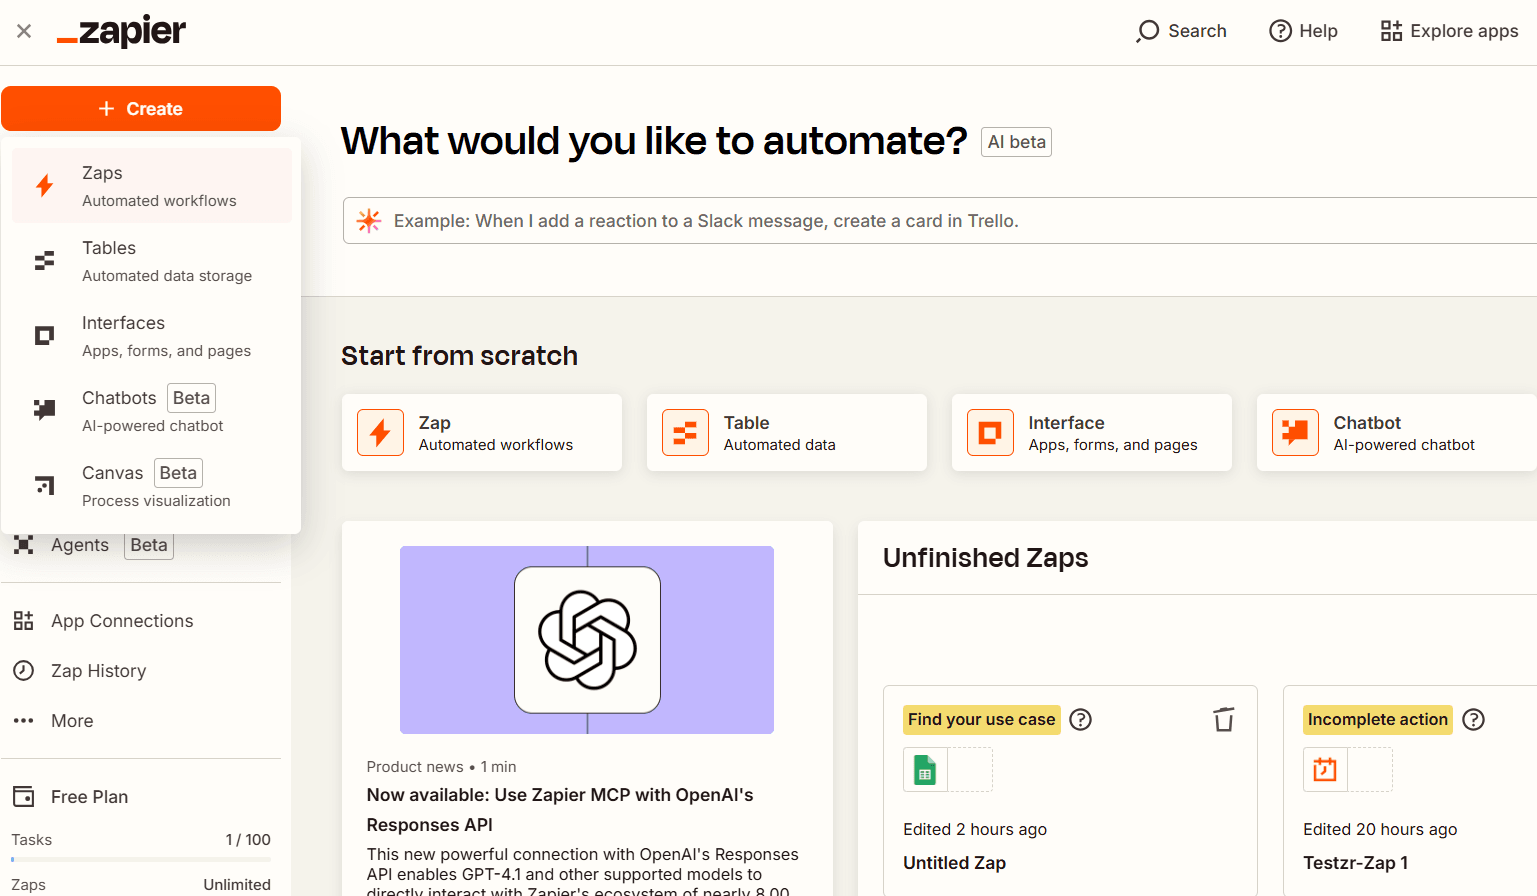This screenshot has height=896, width=1537.
Task: Click the Search magnifier icon in header
Action: click(x=1148, y=31)
